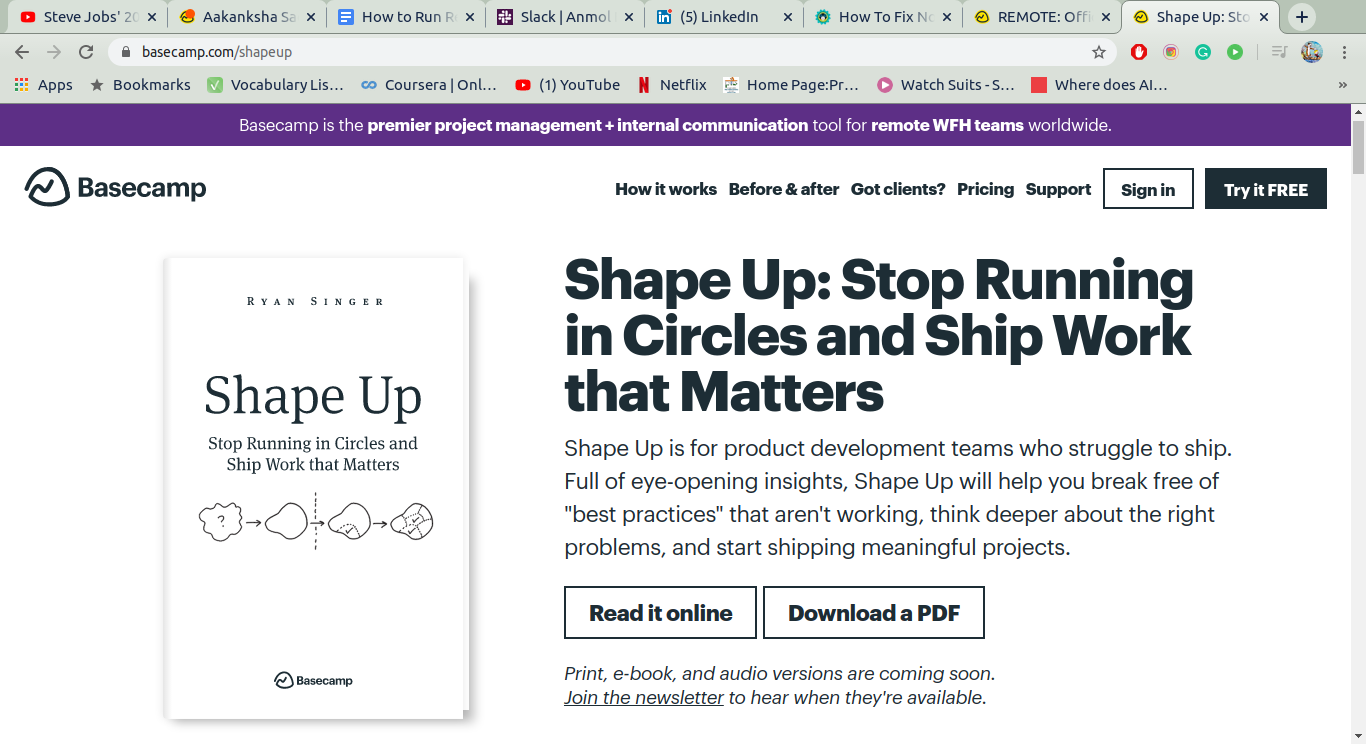The height and width of the screenshot is (744, 1366).
Task: Open the Pricing page
Action: 985,189
